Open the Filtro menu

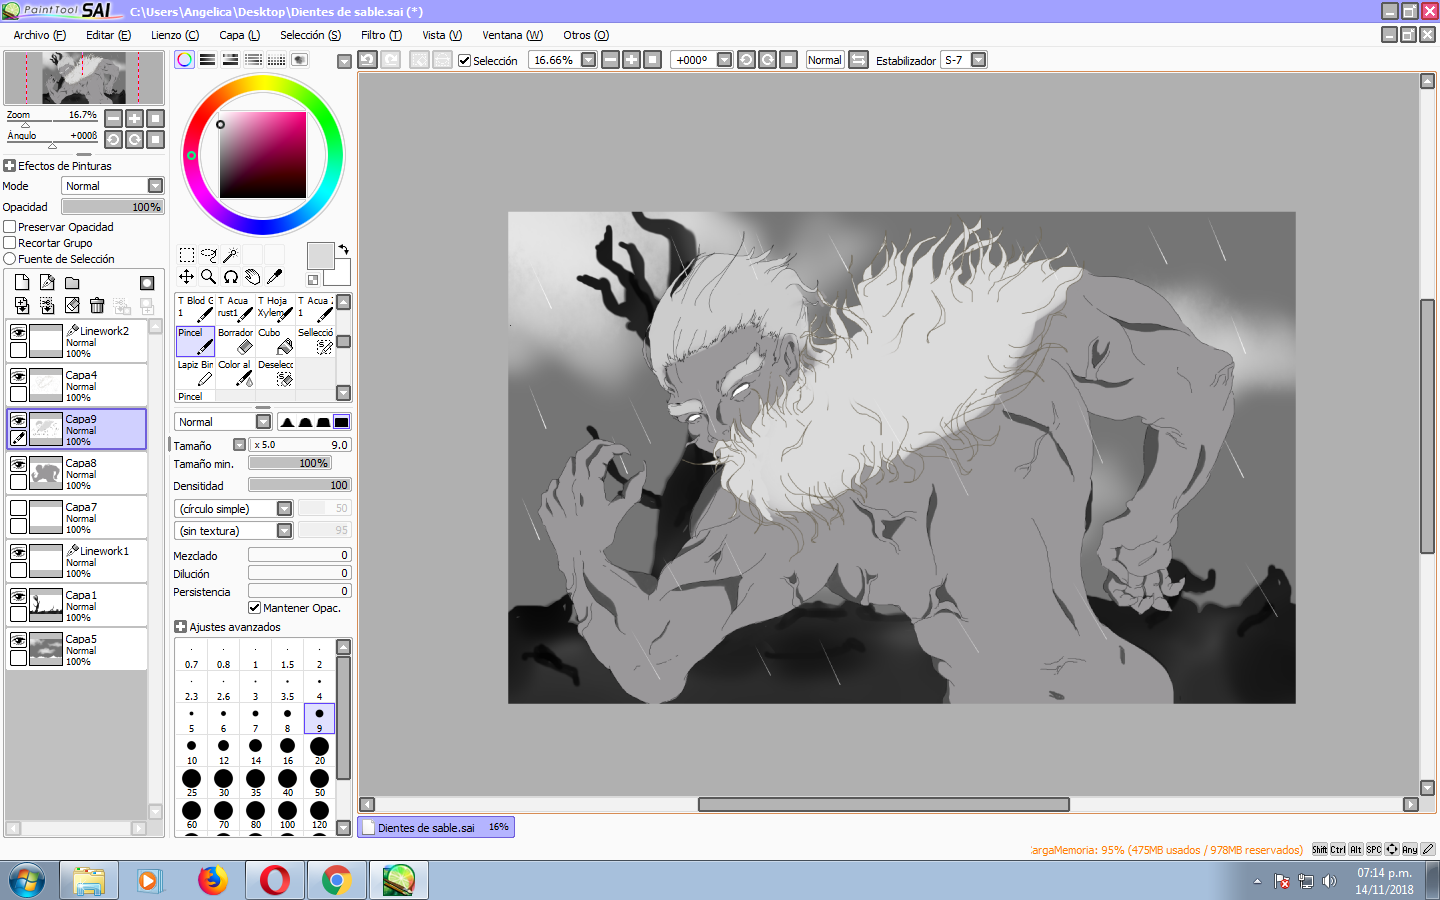[x=380, y=35]
